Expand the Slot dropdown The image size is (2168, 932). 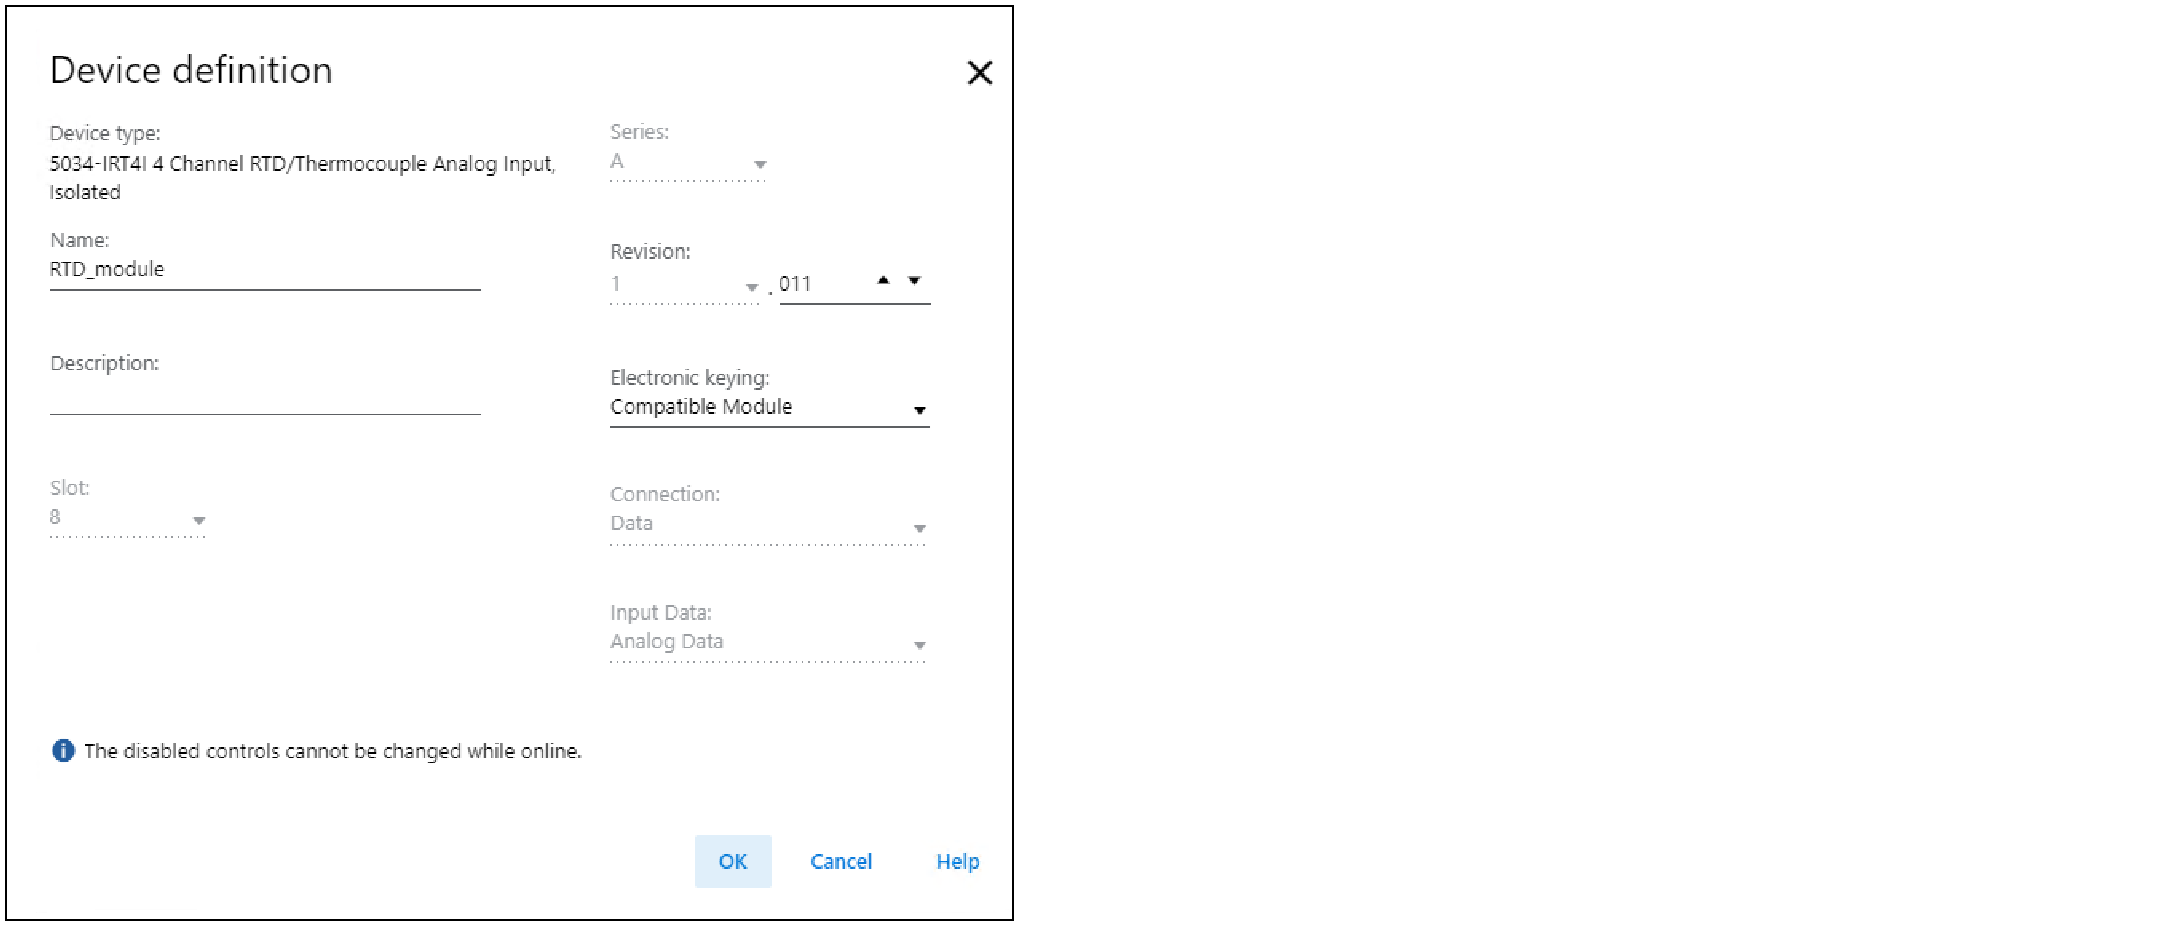point(199,520)
